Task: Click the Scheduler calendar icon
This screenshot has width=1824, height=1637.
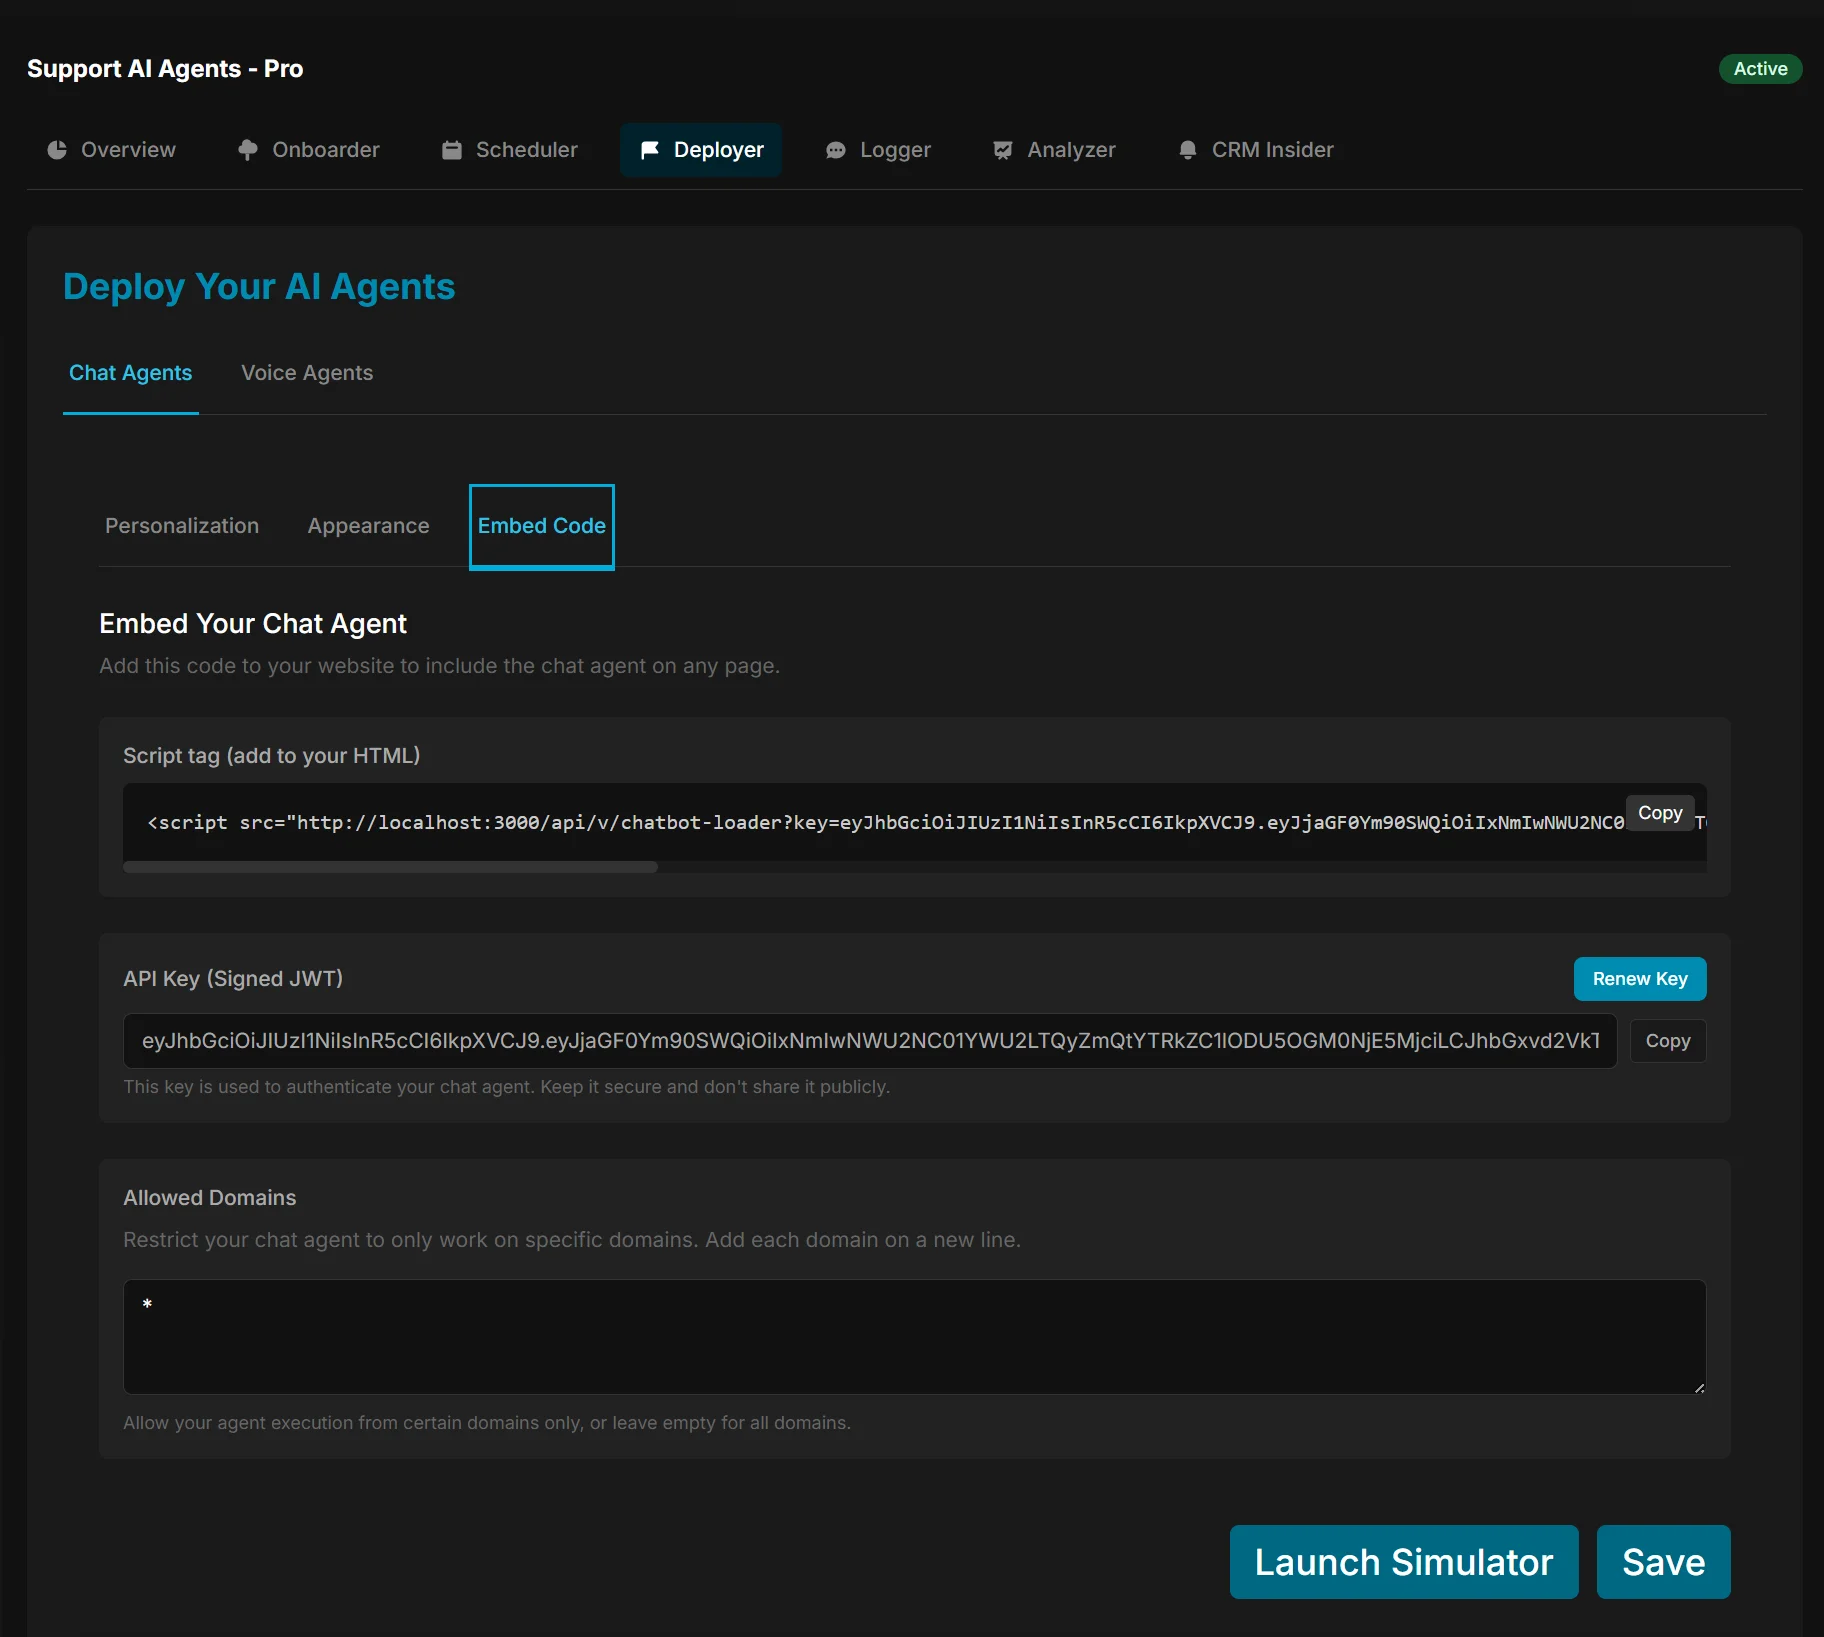Action: coord(452,150)
